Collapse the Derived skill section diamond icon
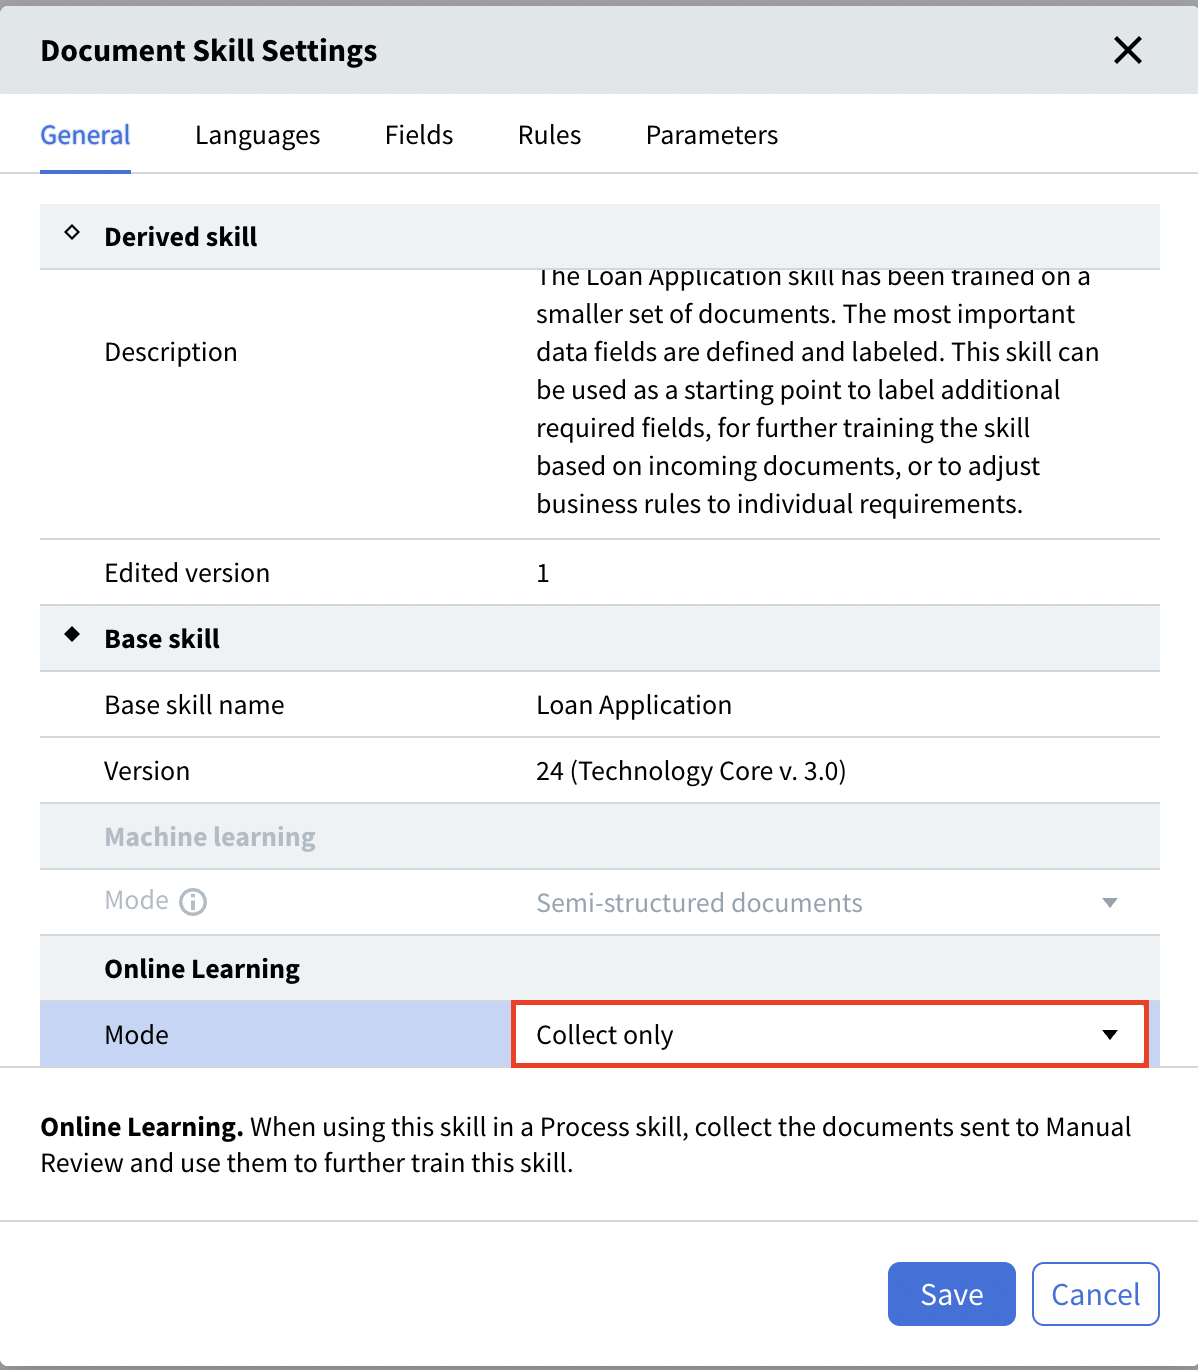Image resolution: width=1198 pixels, height=1370 pixels. pos(72,233)
